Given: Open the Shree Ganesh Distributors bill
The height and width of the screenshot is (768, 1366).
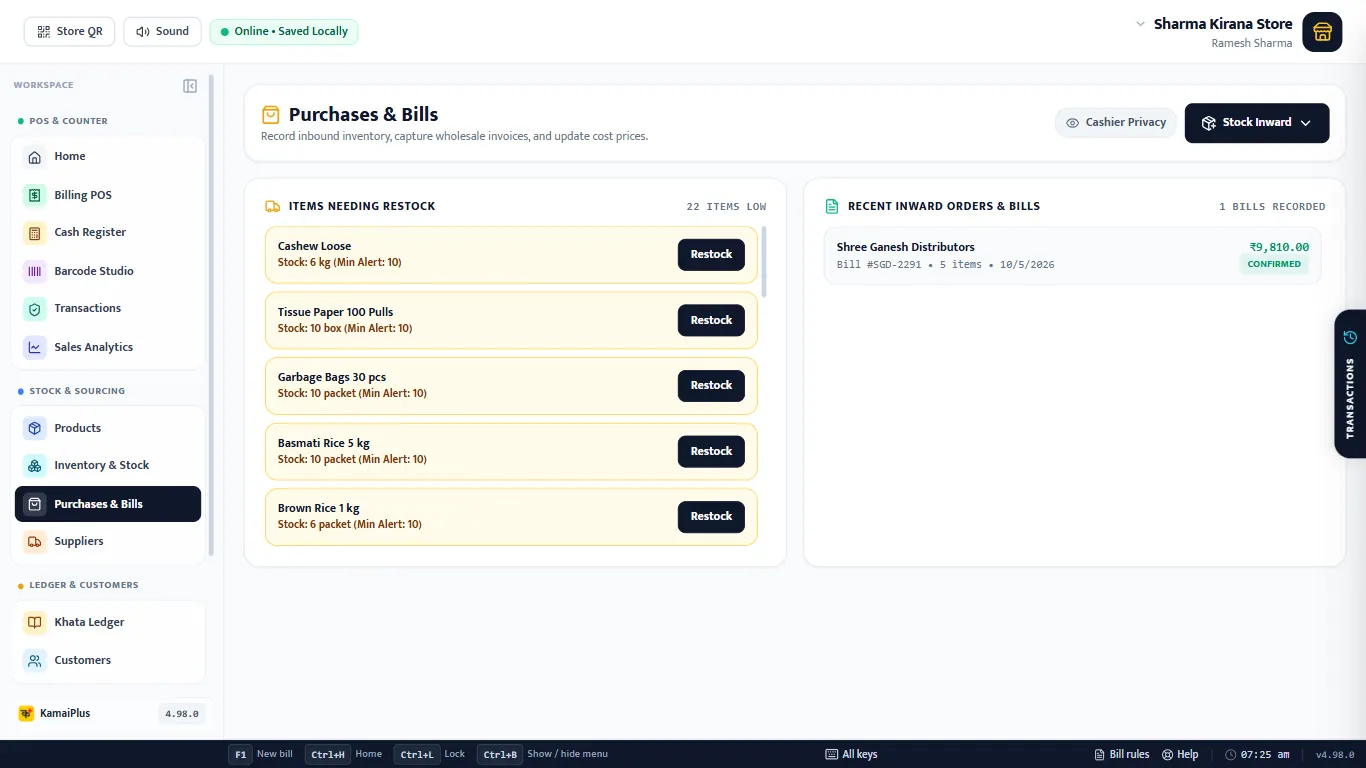Looking at the screenshot, I should coord(1072,255).
